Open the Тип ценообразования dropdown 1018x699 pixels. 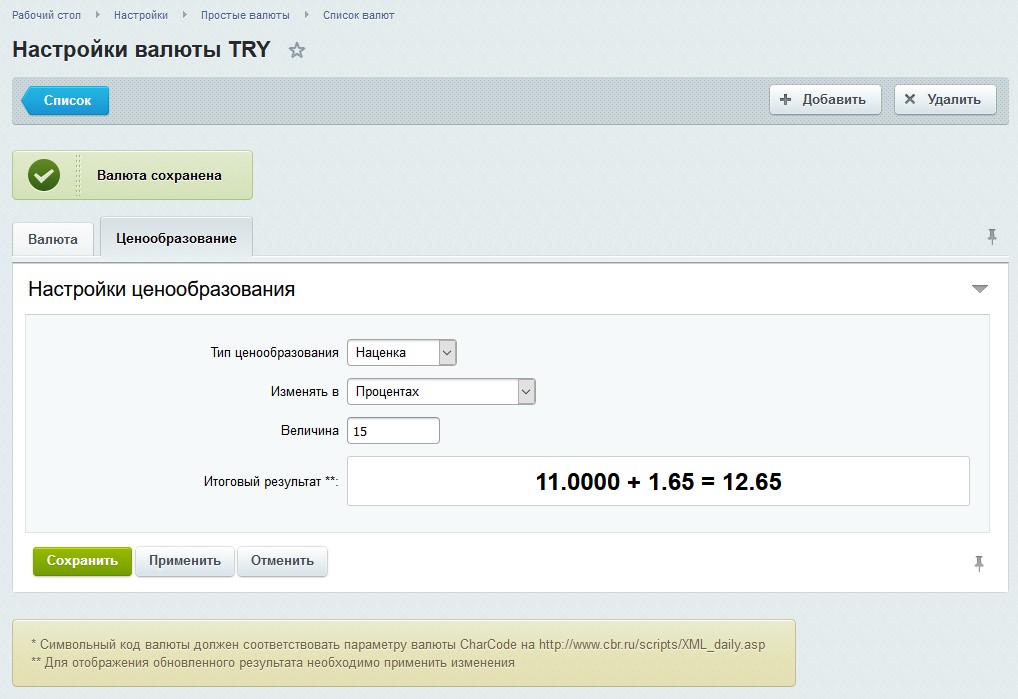pyautogui.click(x=402, y=352)
